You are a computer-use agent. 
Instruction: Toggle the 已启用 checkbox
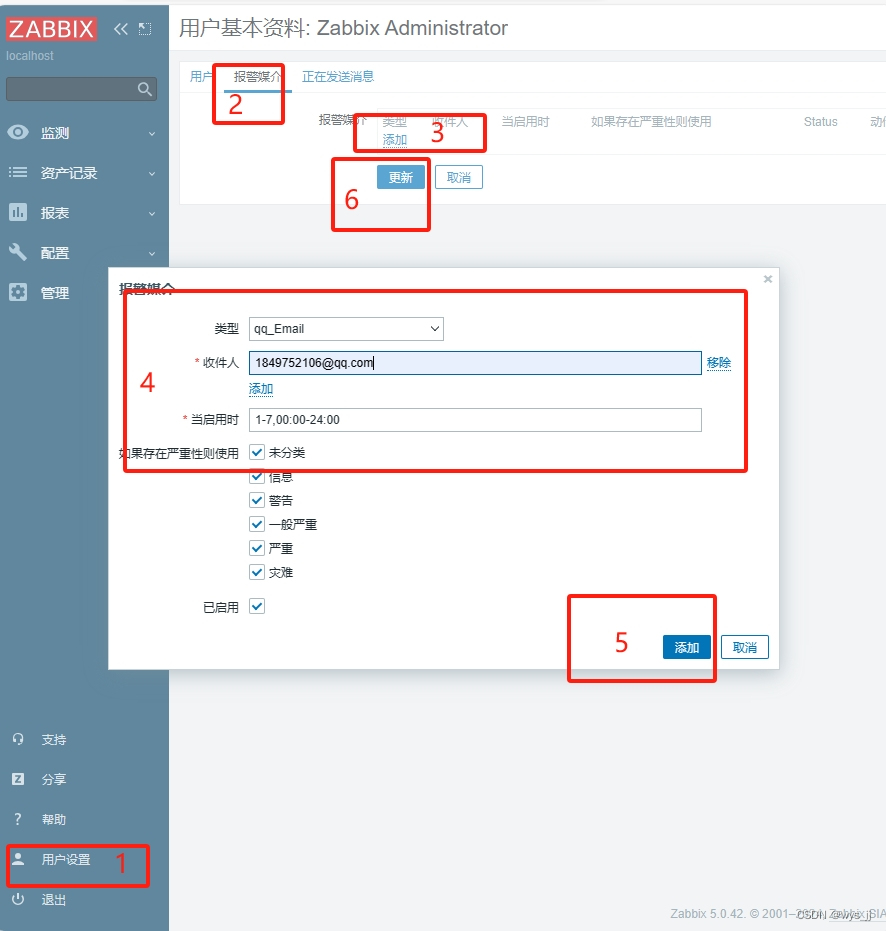coord(257,606)
